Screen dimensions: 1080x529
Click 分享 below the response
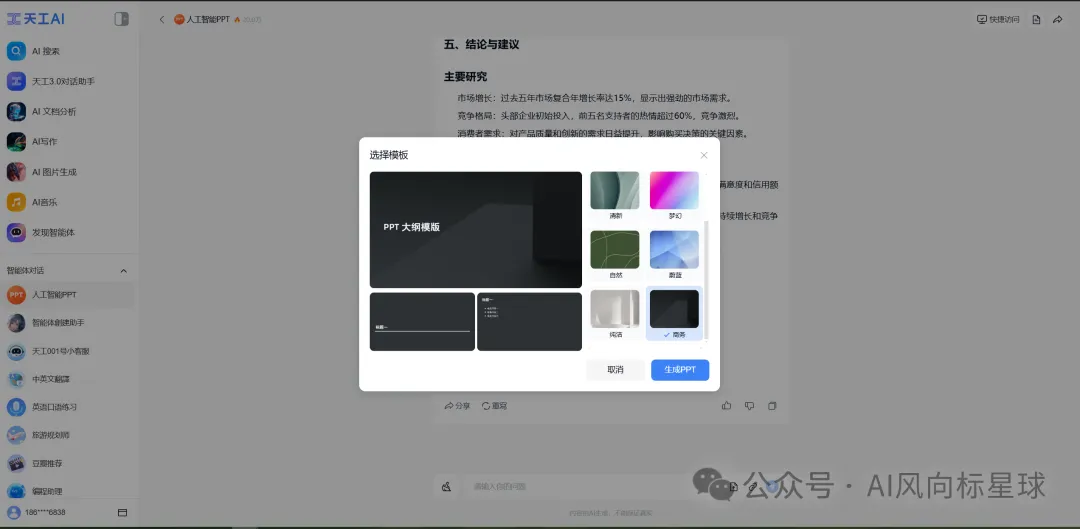(x=457, y=406)
